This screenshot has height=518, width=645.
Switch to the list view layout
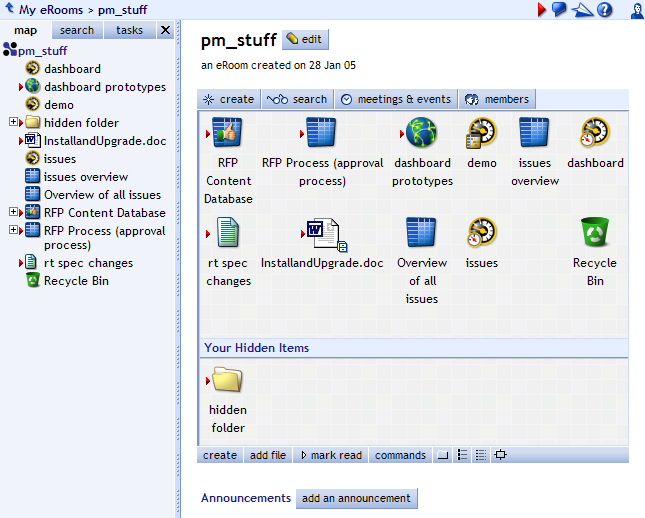click(461, 455)
